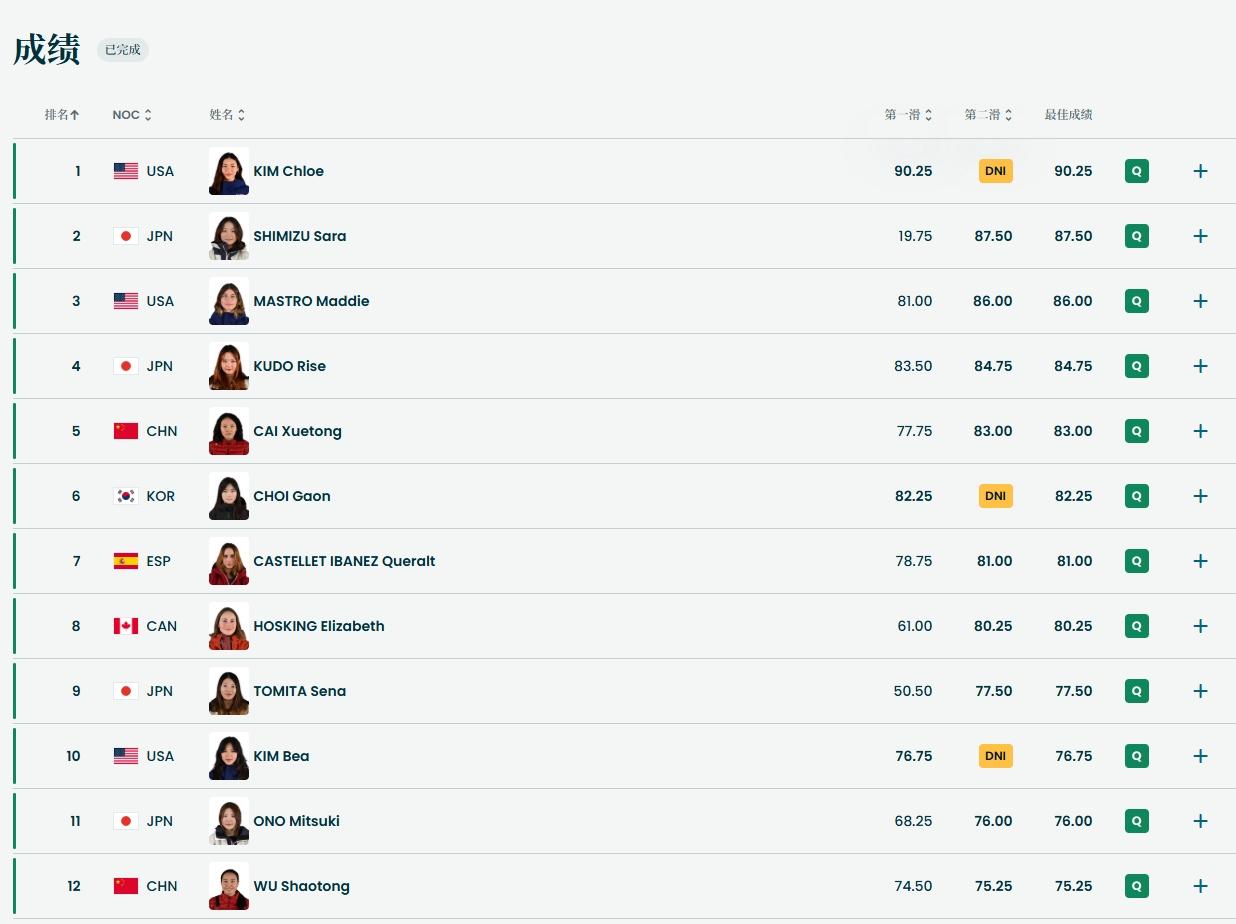Open HOSKING Elizabeth athlete name link
This screenshot has width=1236, height=924.
point(318,626)
